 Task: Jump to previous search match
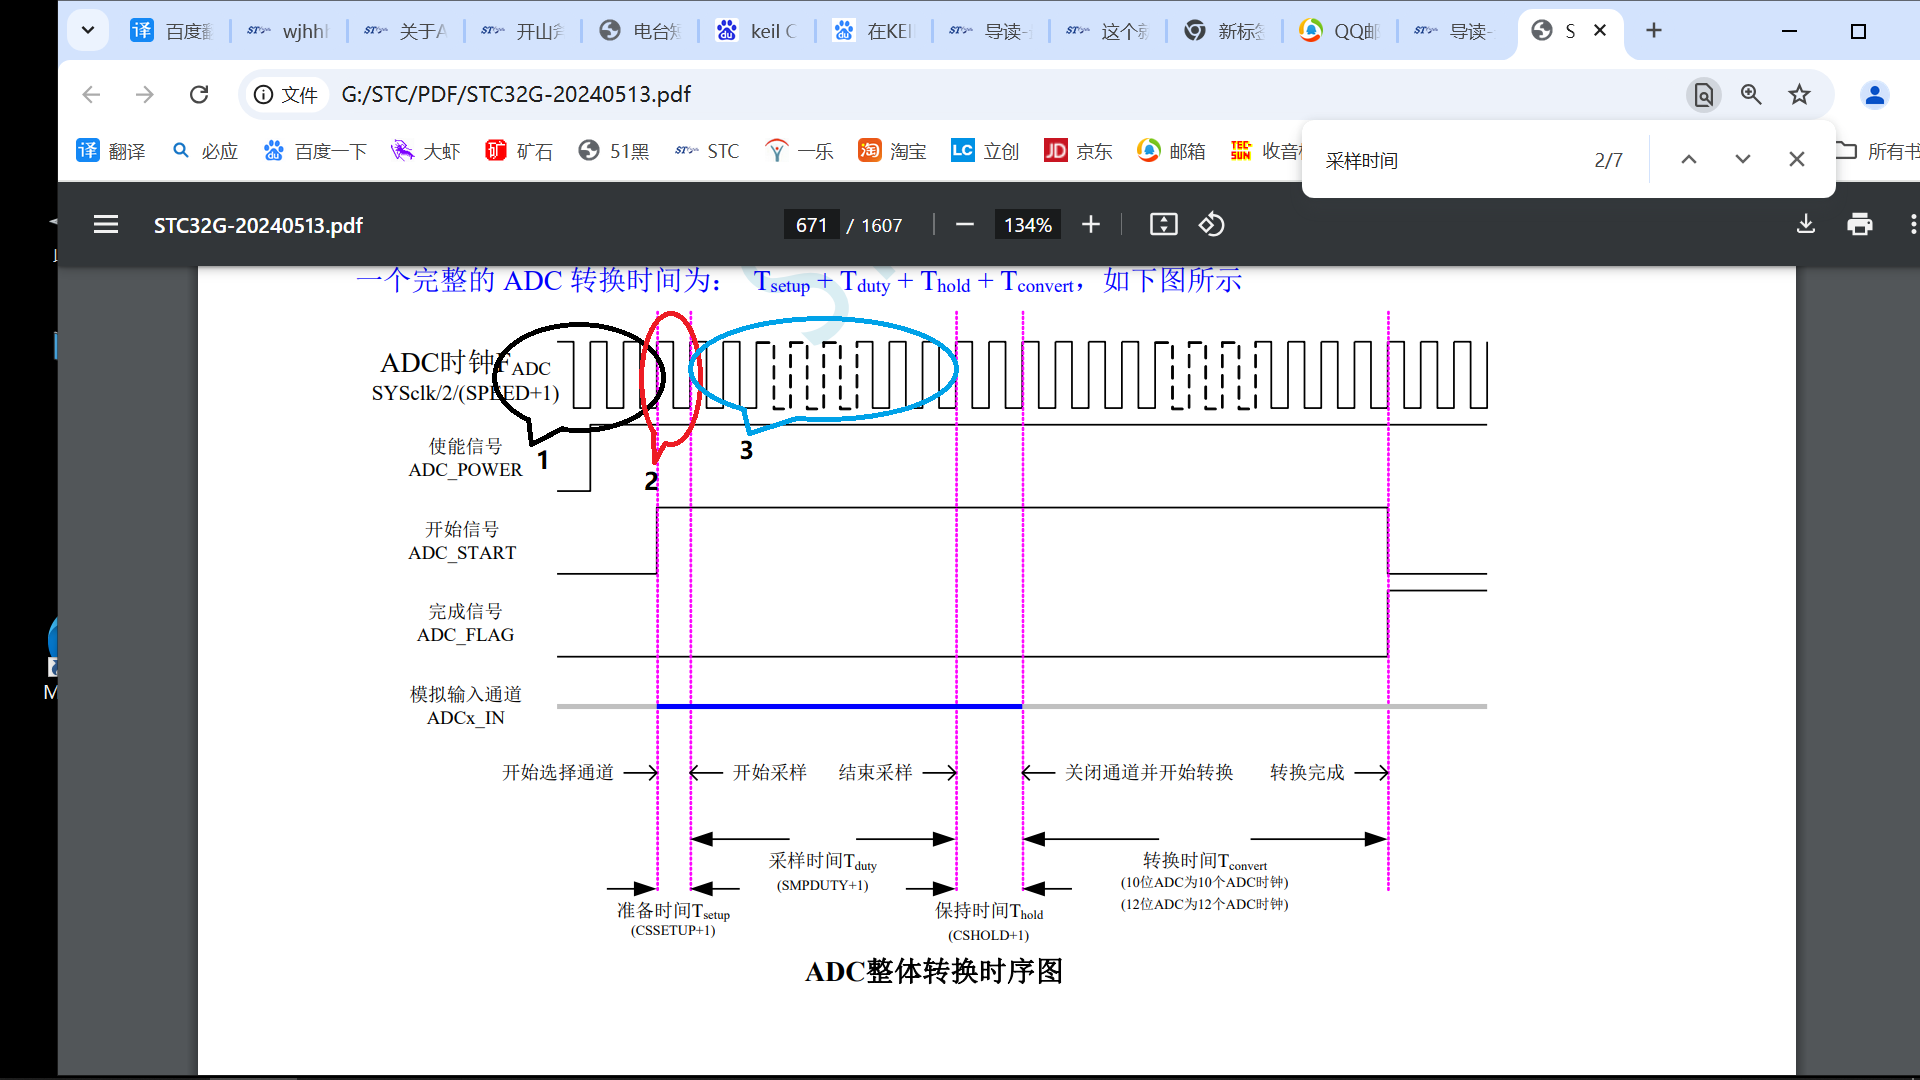(1689, 160)
